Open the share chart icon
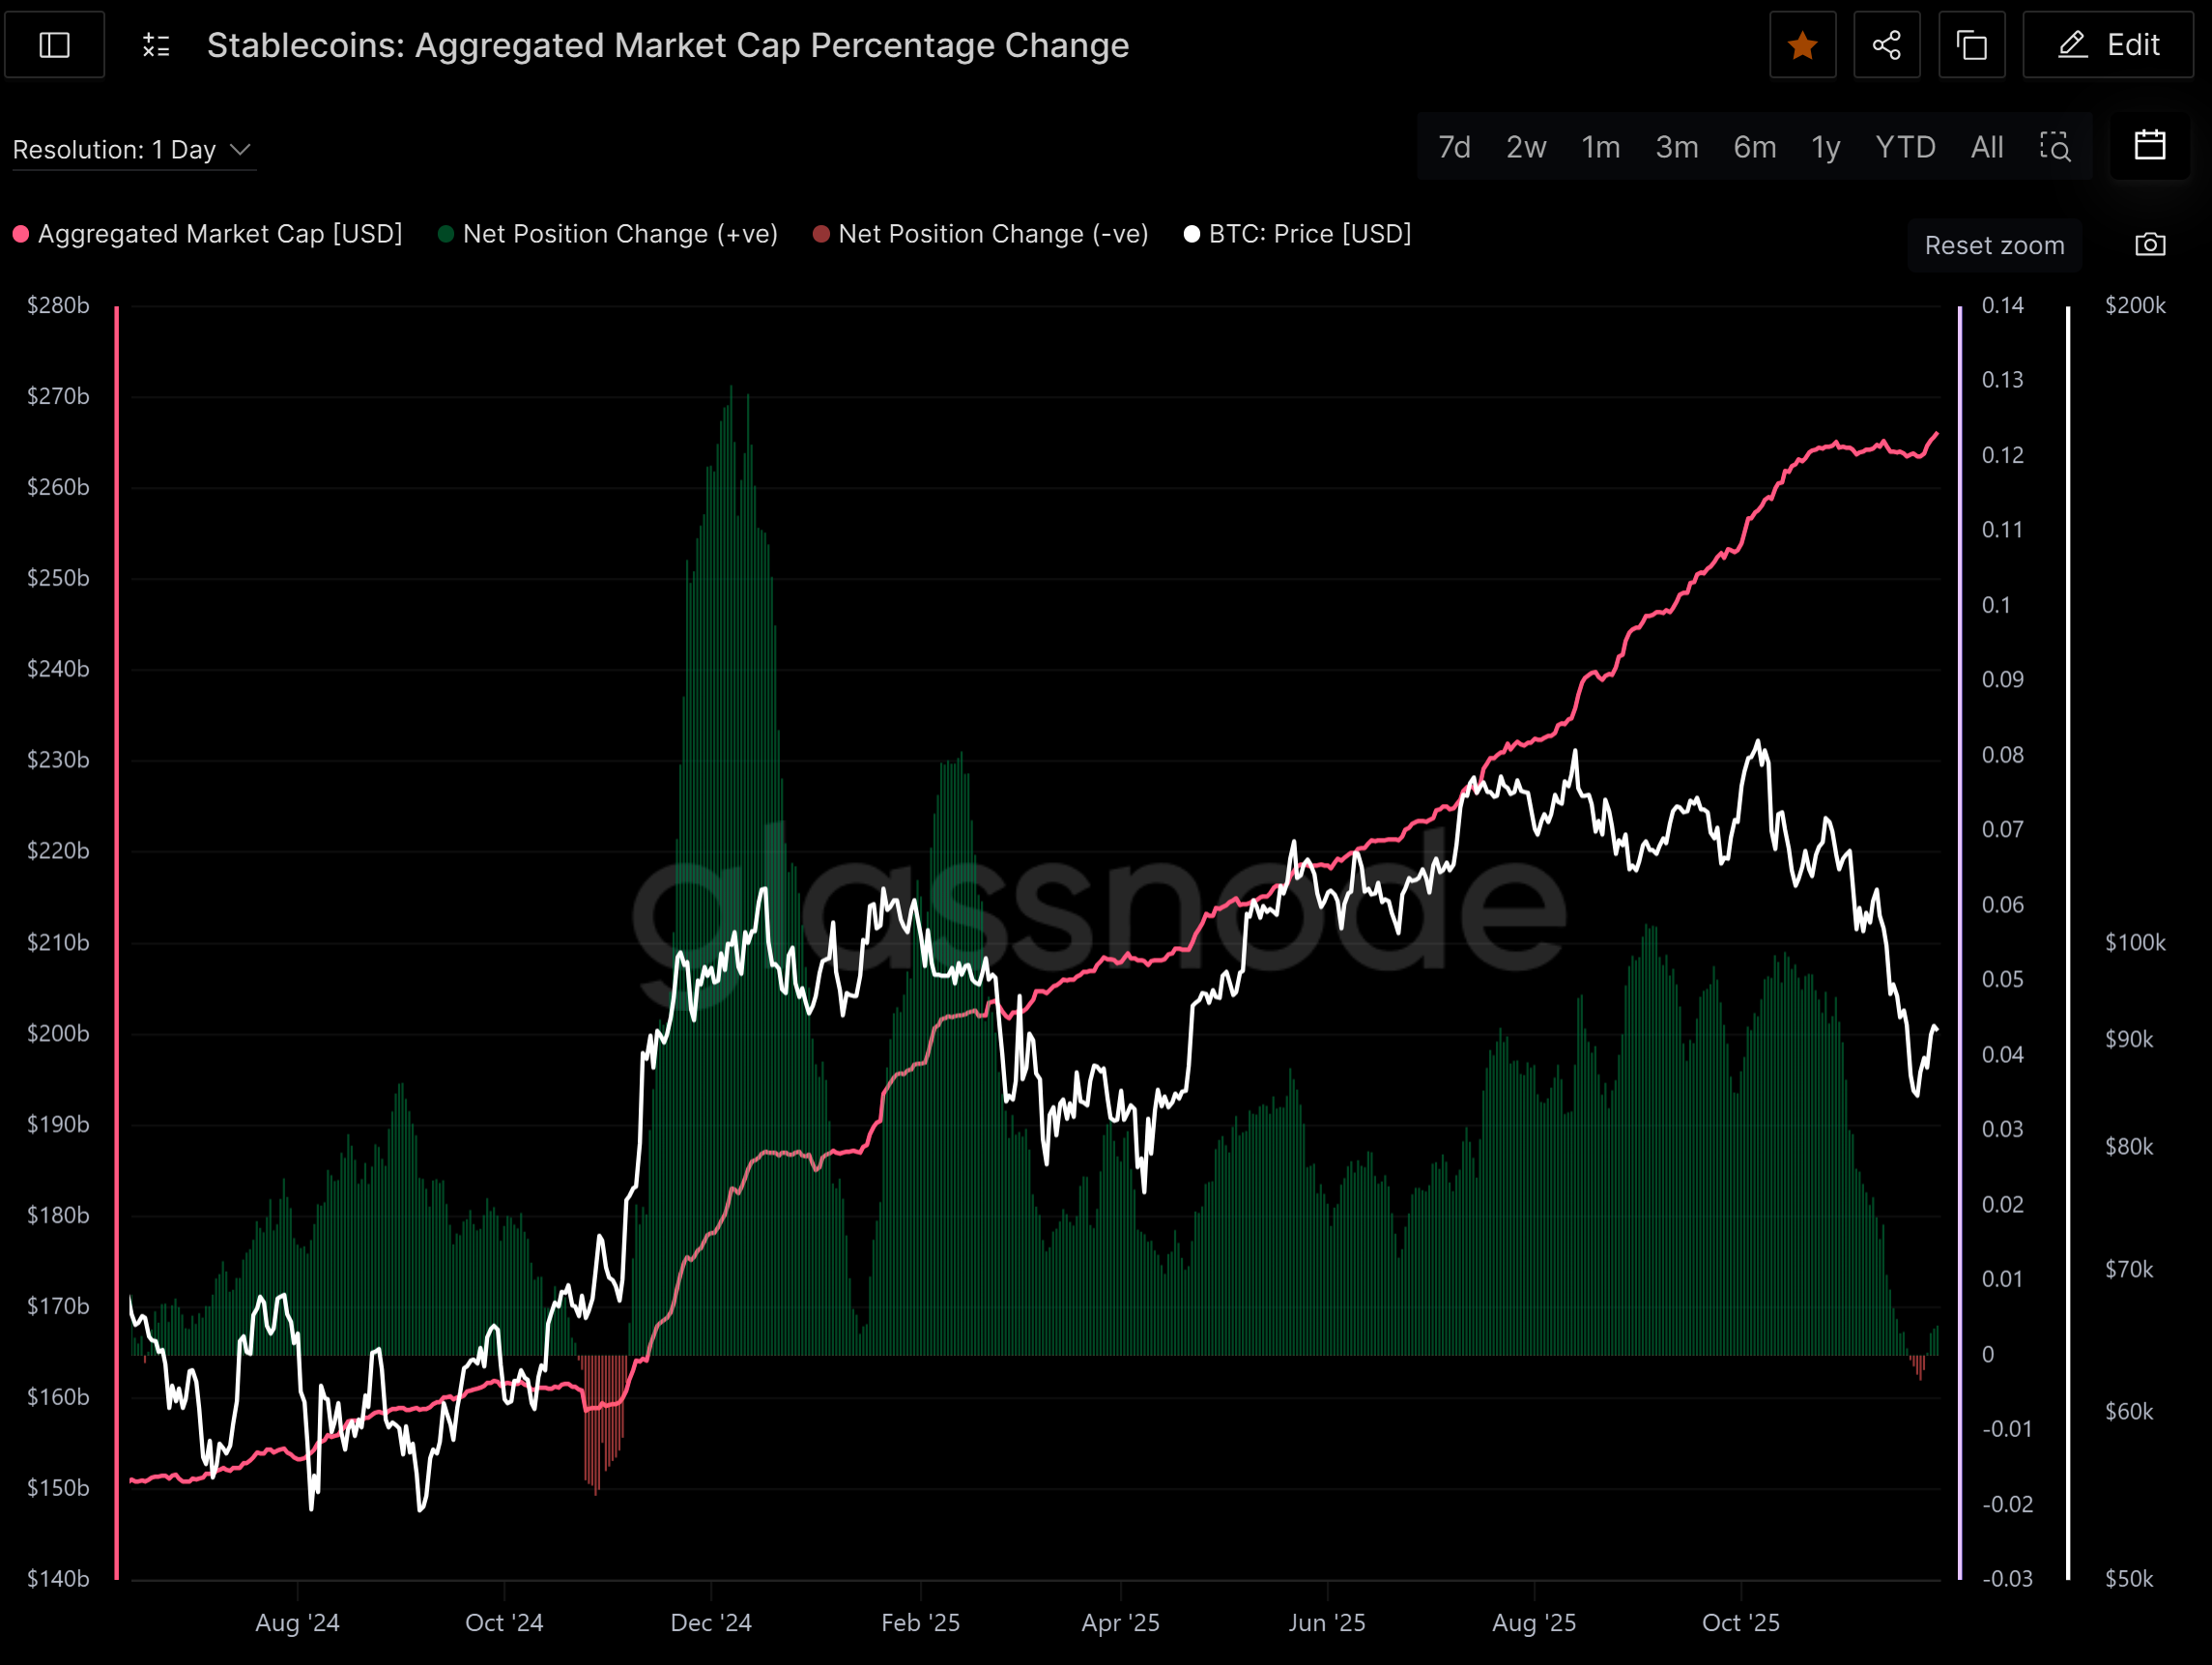This screenshot has height=1665, width=2212. pyautogui.click(x=1886, y=45)
